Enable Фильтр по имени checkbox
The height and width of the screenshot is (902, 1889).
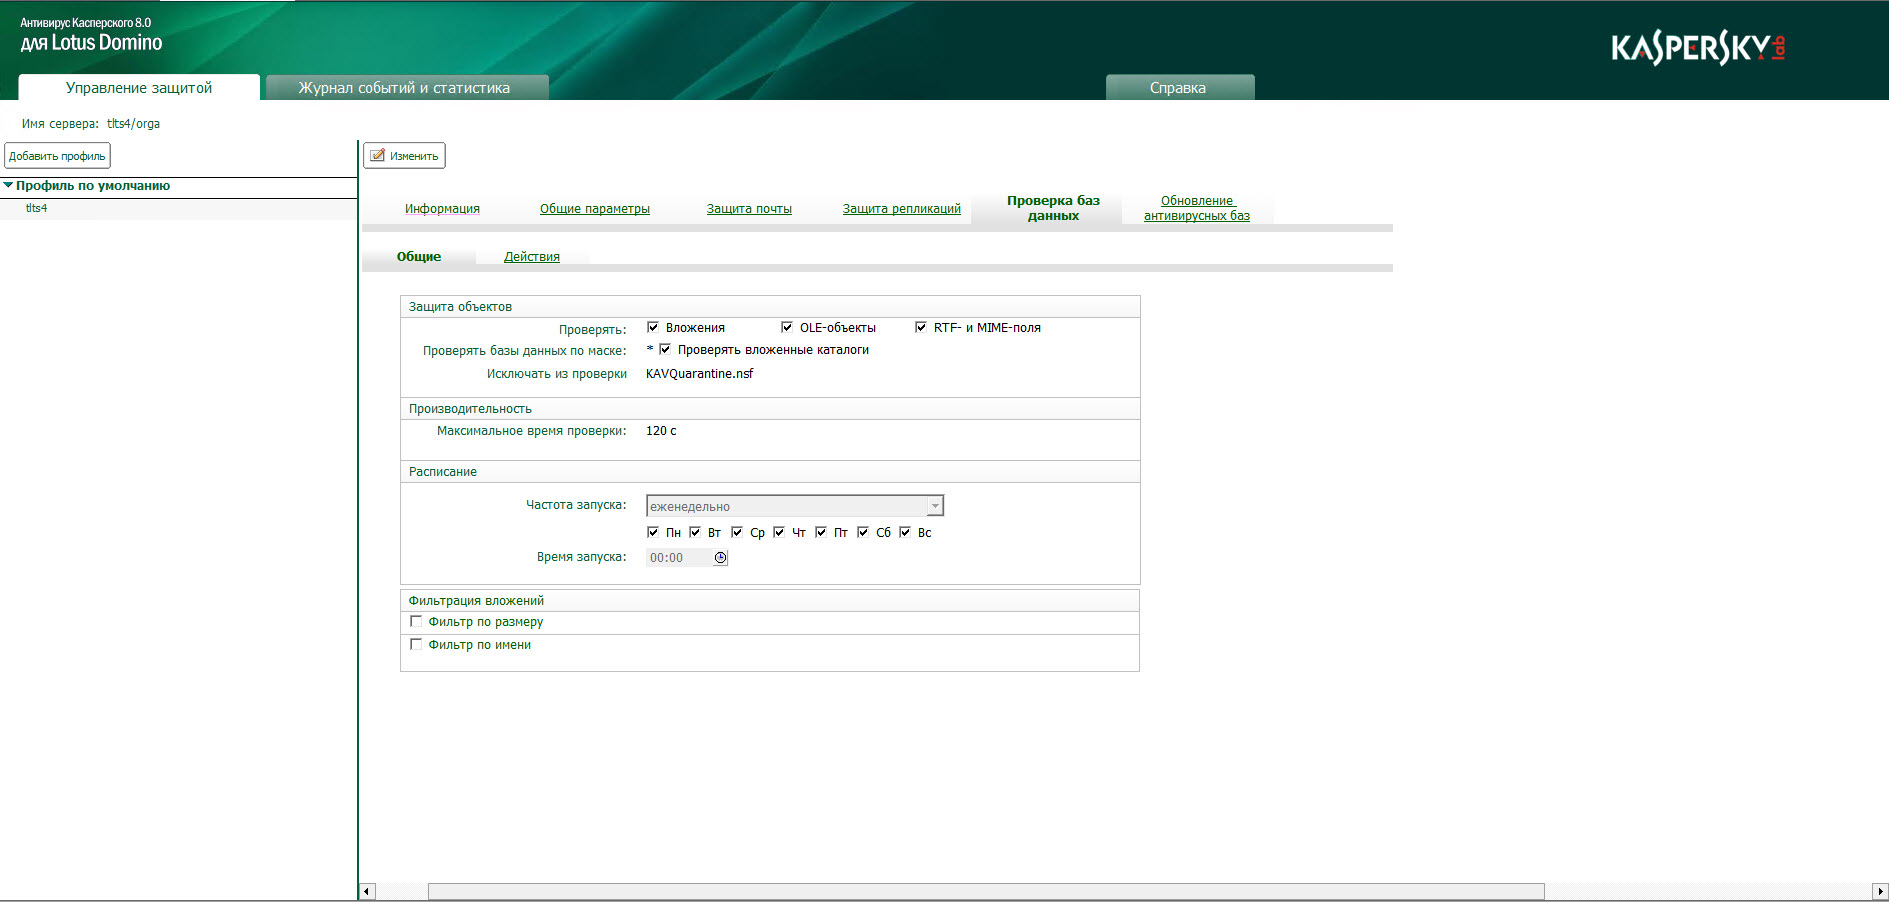point(416,644)
